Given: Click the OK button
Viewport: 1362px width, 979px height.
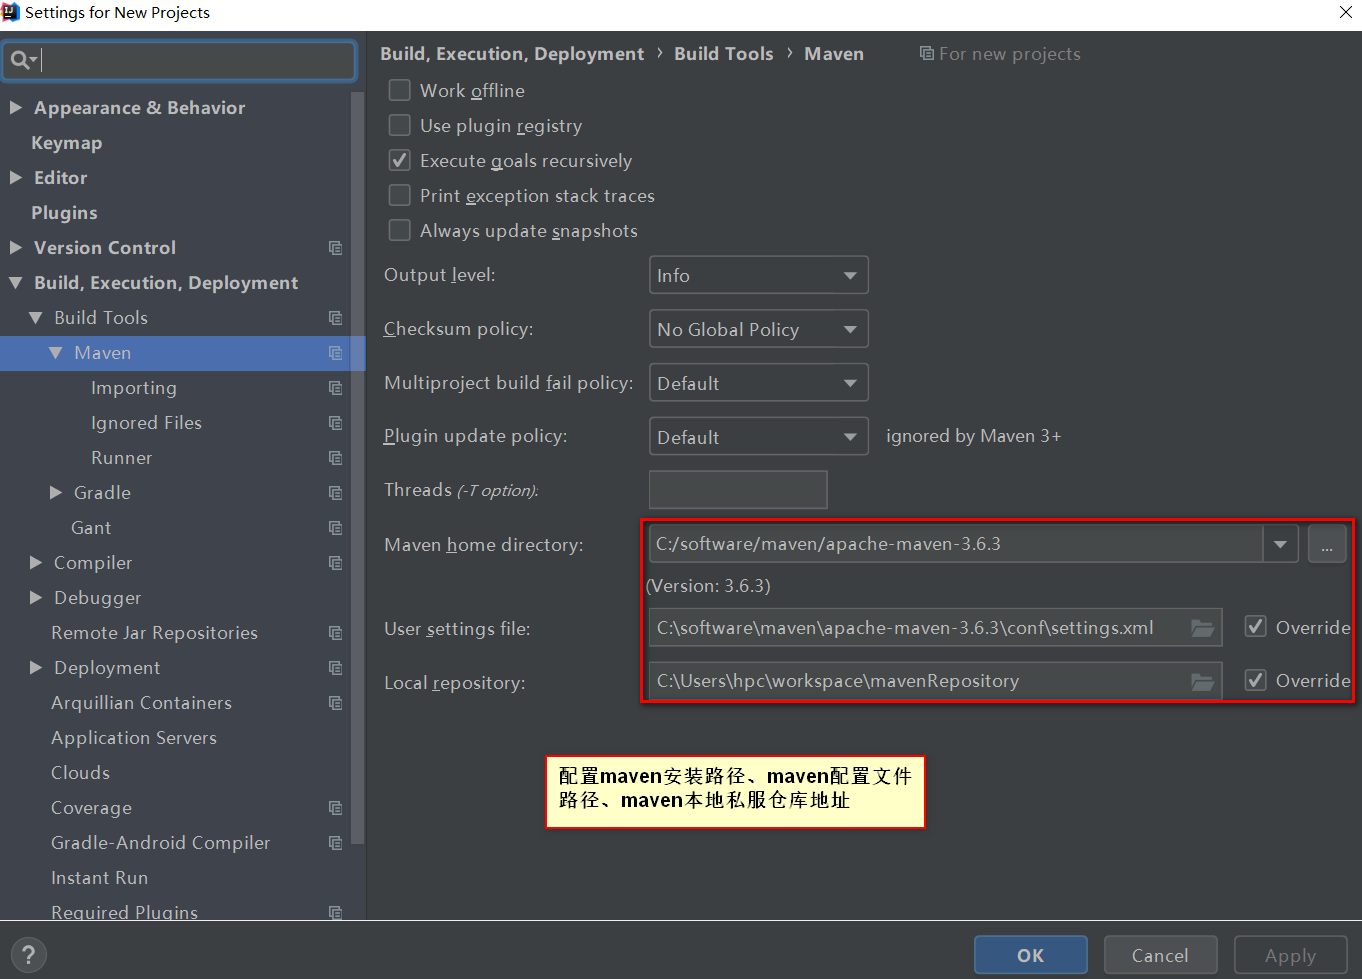Looking at the screenshot, I should 1031,955.
